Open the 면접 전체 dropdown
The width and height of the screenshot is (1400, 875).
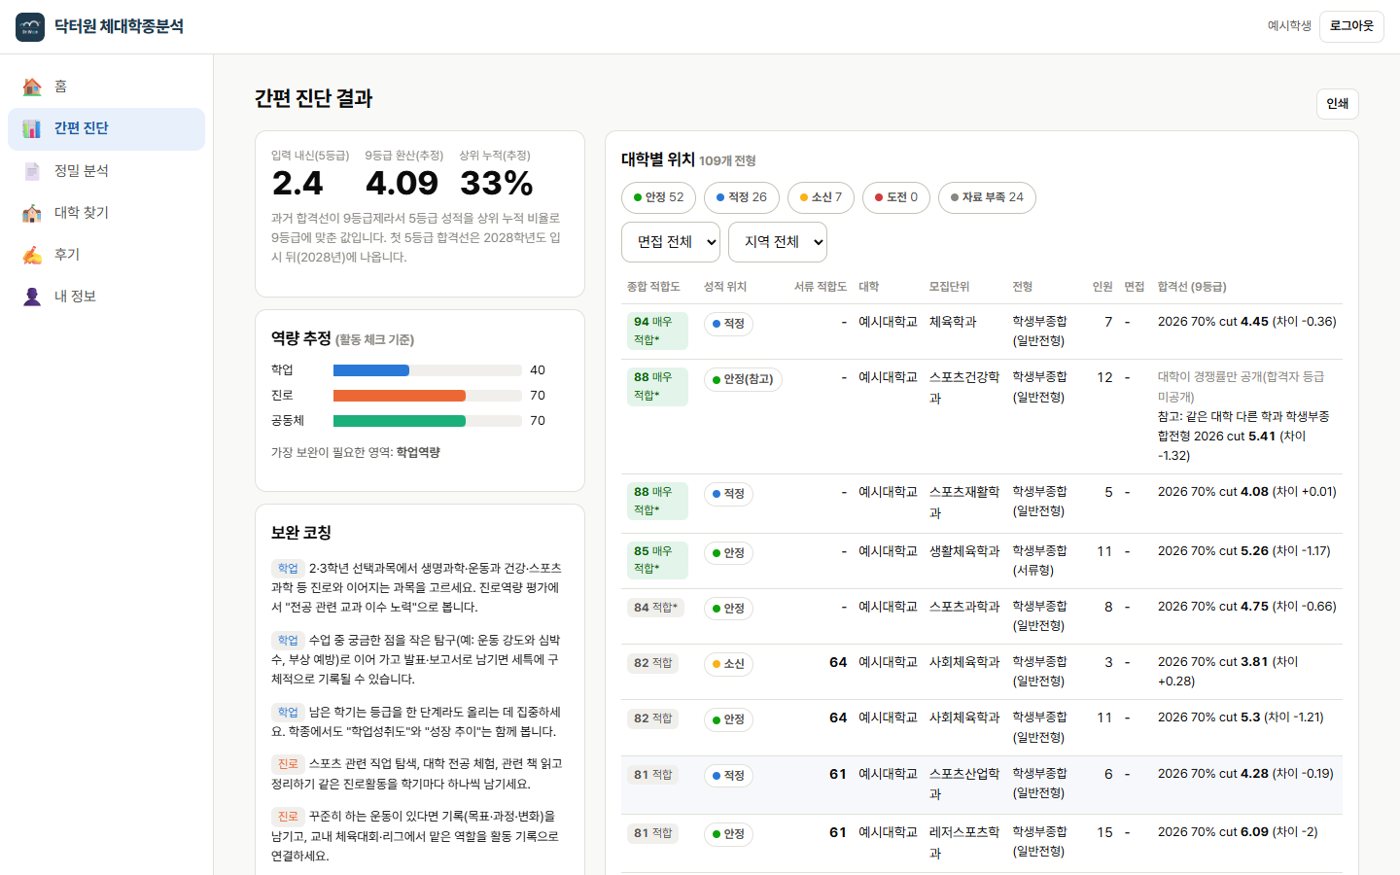[671, 242]
